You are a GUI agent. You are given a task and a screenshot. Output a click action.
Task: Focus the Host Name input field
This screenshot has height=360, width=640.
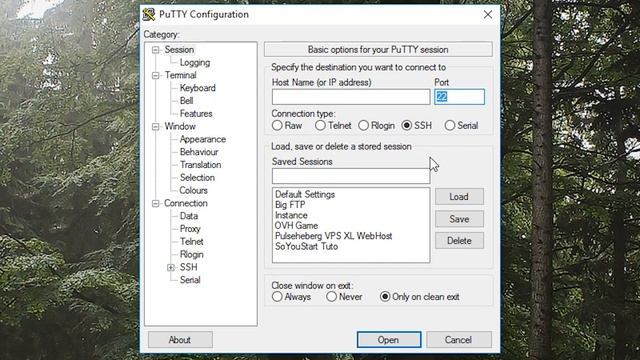click(x=351, y=97)
